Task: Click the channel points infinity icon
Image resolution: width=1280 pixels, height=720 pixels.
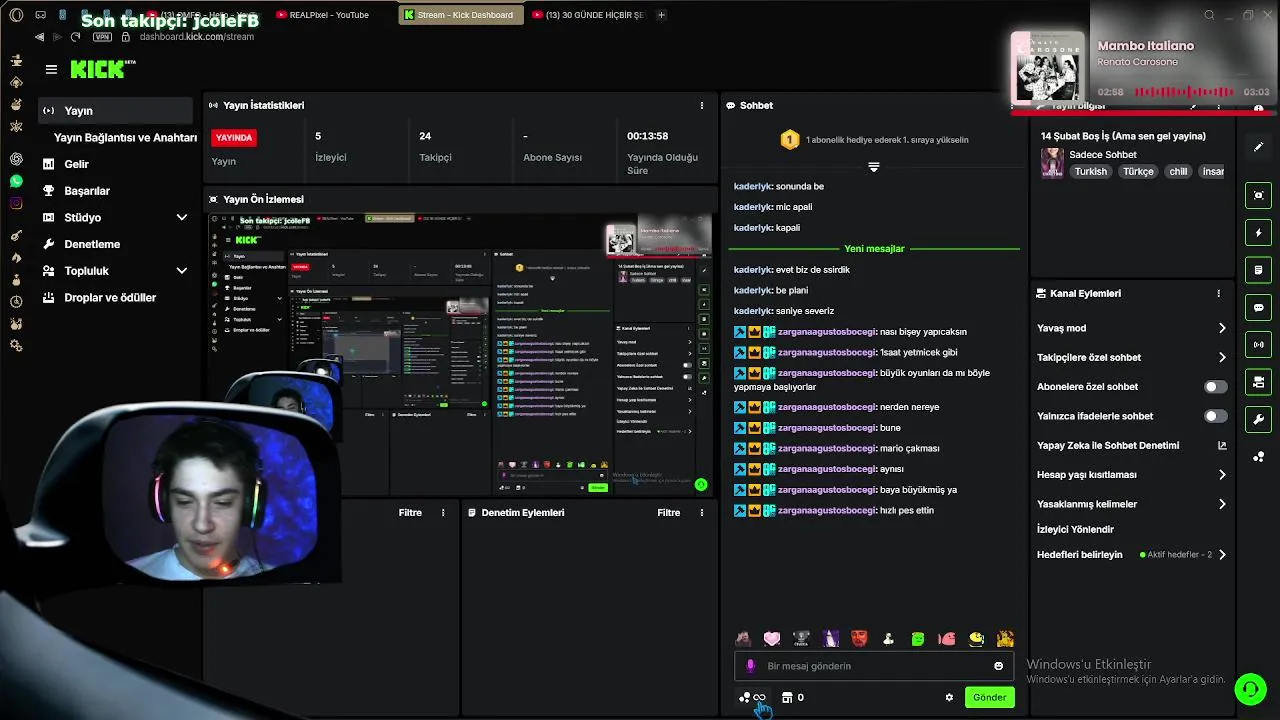Action: tap(752, 698)
